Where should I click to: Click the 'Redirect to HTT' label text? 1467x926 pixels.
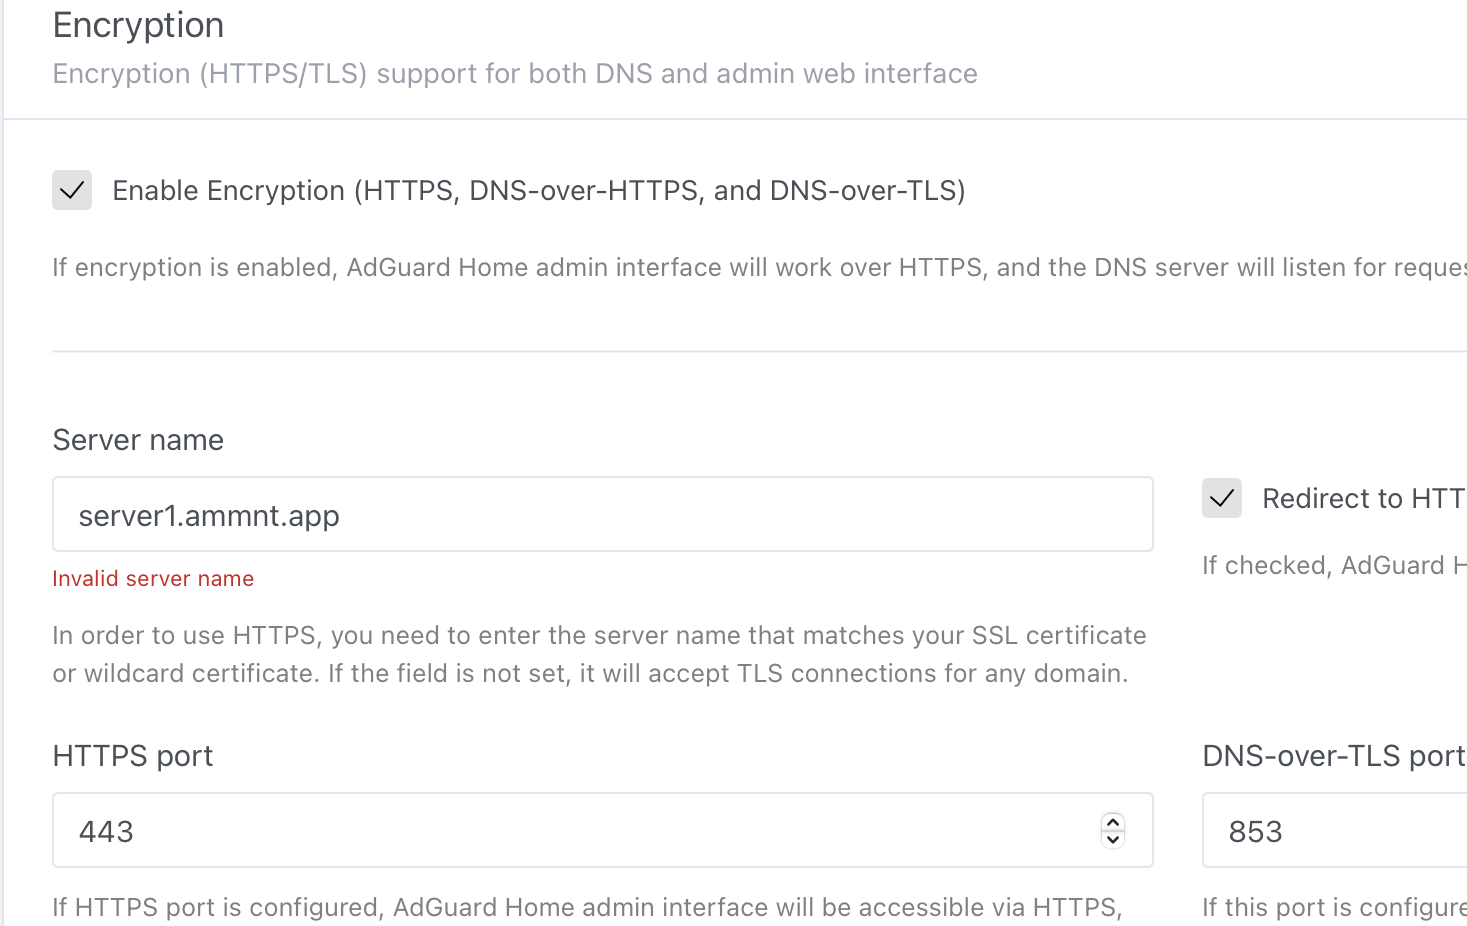coord(1364,498)
